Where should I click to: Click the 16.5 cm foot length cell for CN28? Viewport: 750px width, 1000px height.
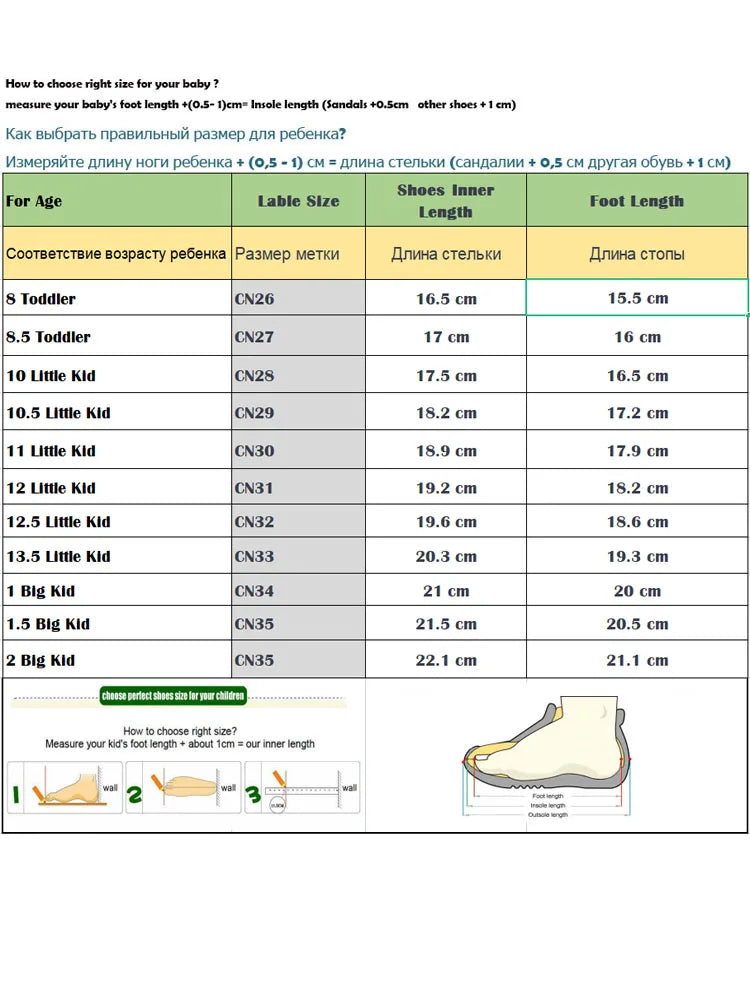click(637, 375)
